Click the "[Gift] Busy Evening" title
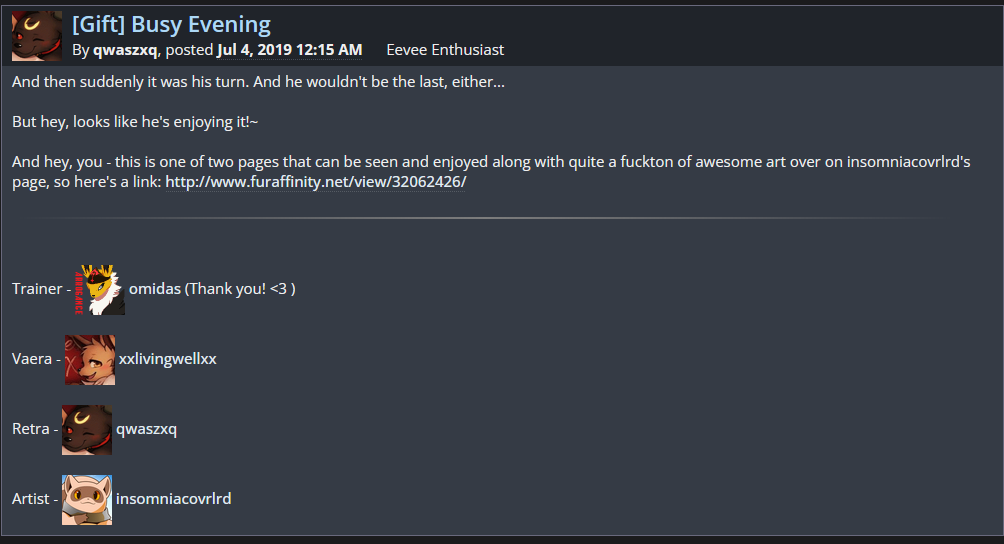1004x544 pixels. (x=171, y=24)
